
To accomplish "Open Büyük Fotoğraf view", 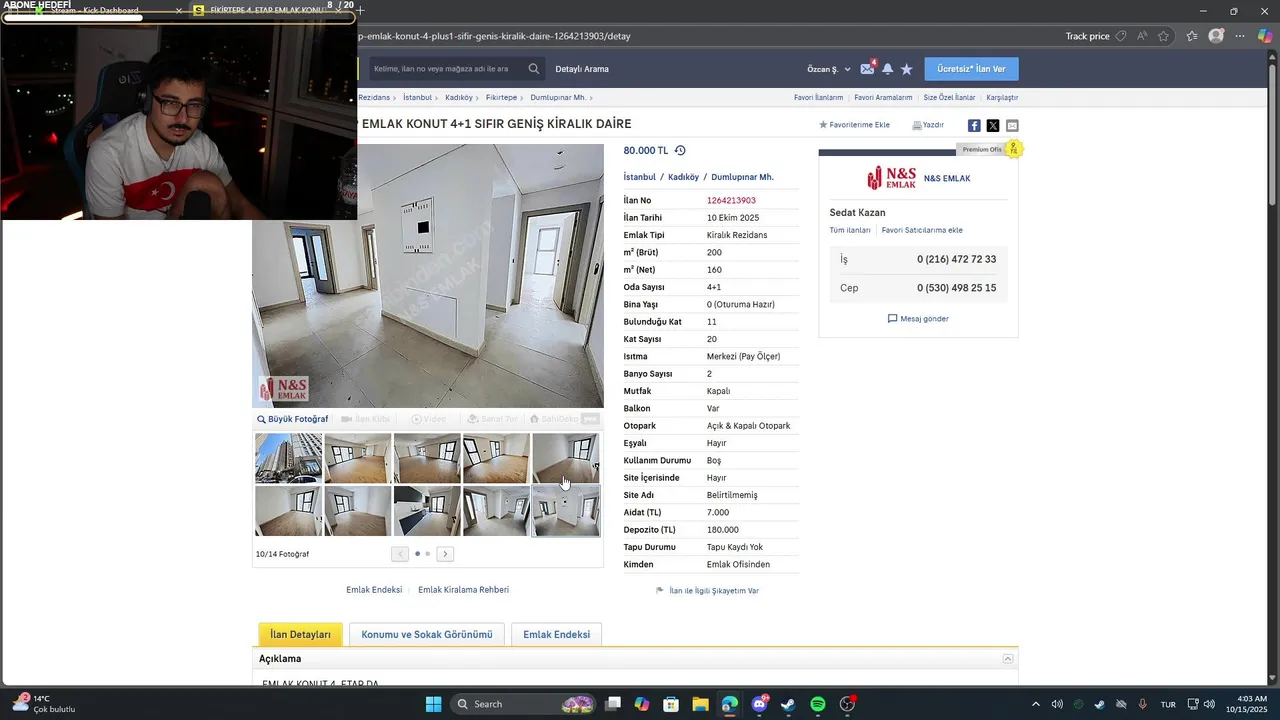I will (x=292, y=419).
